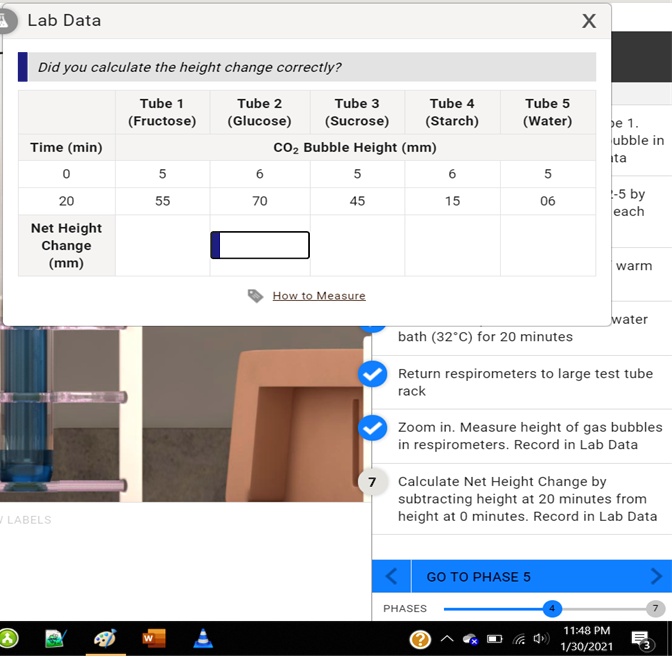
Task: Advance to next phase with right arrow
Action: tap(656, 577)
